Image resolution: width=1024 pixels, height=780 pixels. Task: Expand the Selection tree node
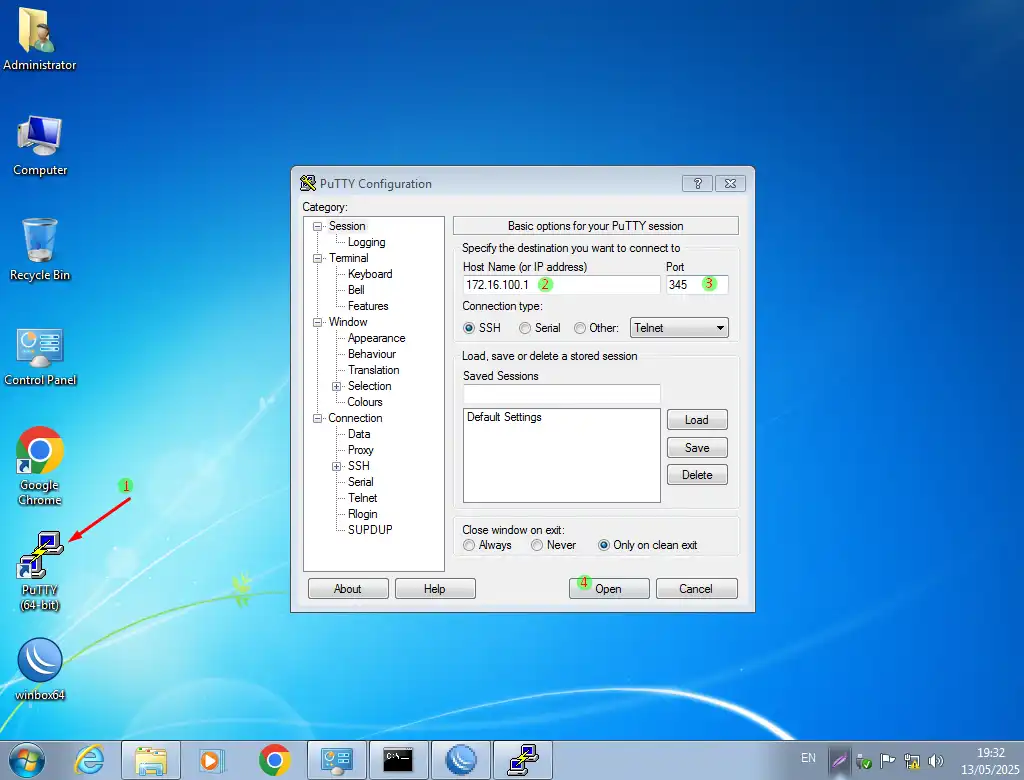338,386
